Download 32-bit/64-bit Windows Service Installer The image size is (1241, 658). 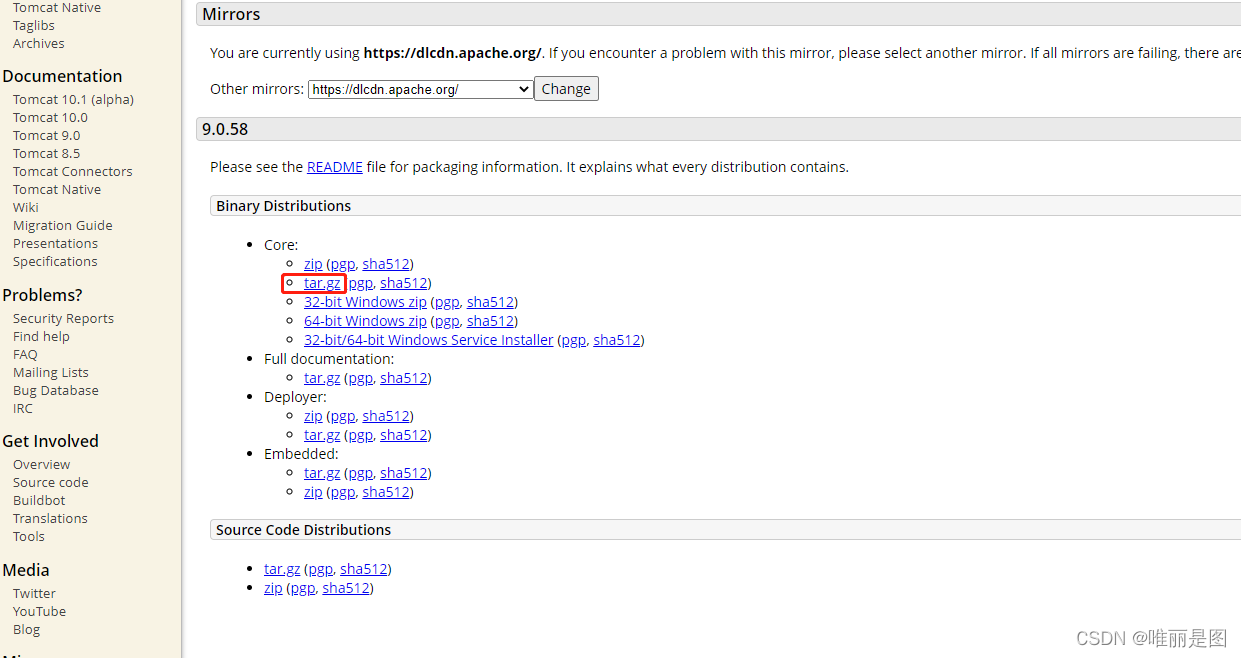click(429, 340)
